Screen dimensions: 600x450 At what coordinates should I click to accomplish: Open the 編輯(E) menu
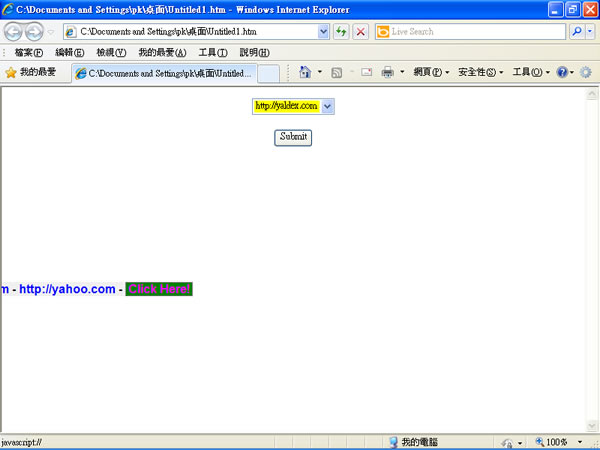pyautogui.click(x=70, y=52)
